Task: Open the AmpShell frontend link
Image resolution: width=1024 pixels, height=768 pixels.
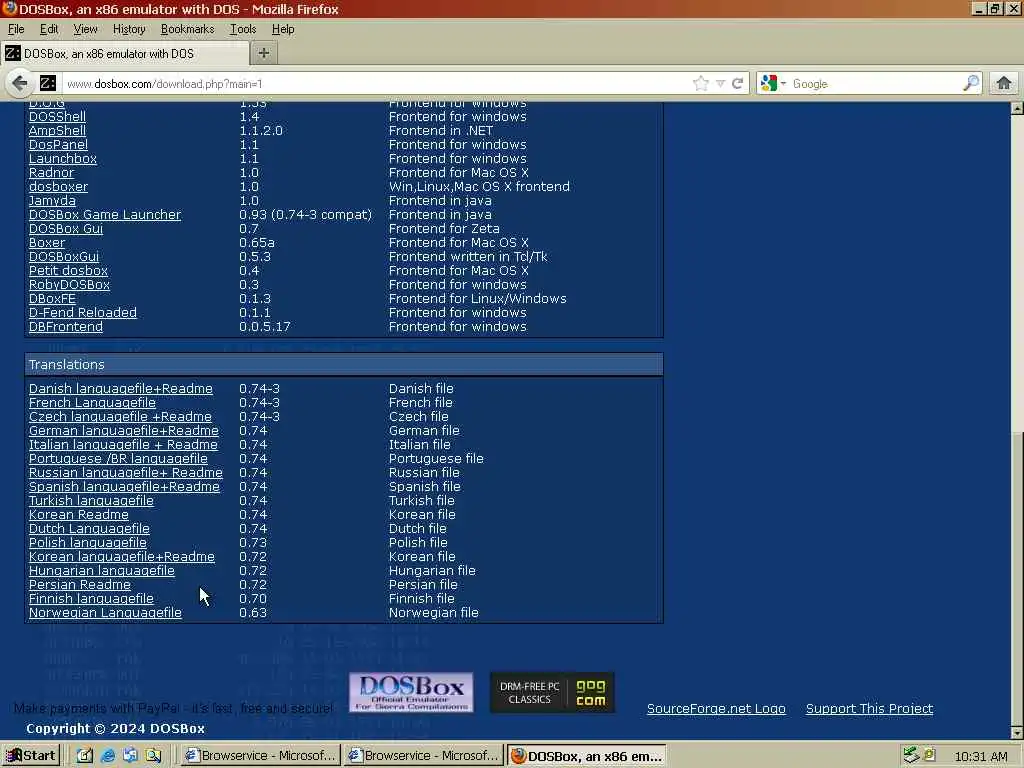Action: tap(57, 131)
